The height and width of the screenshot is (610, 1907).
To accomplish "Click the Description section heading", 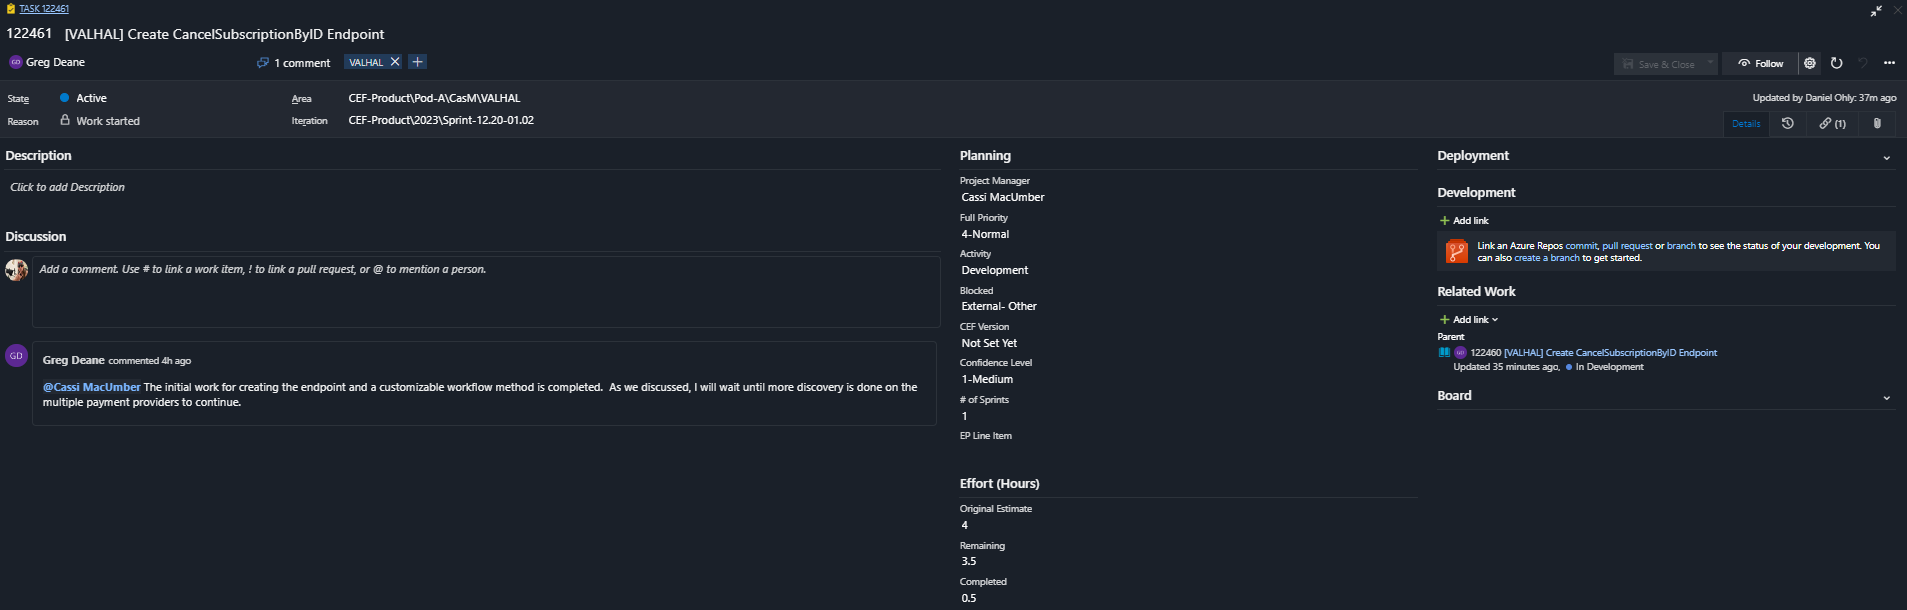I will 38,156.
